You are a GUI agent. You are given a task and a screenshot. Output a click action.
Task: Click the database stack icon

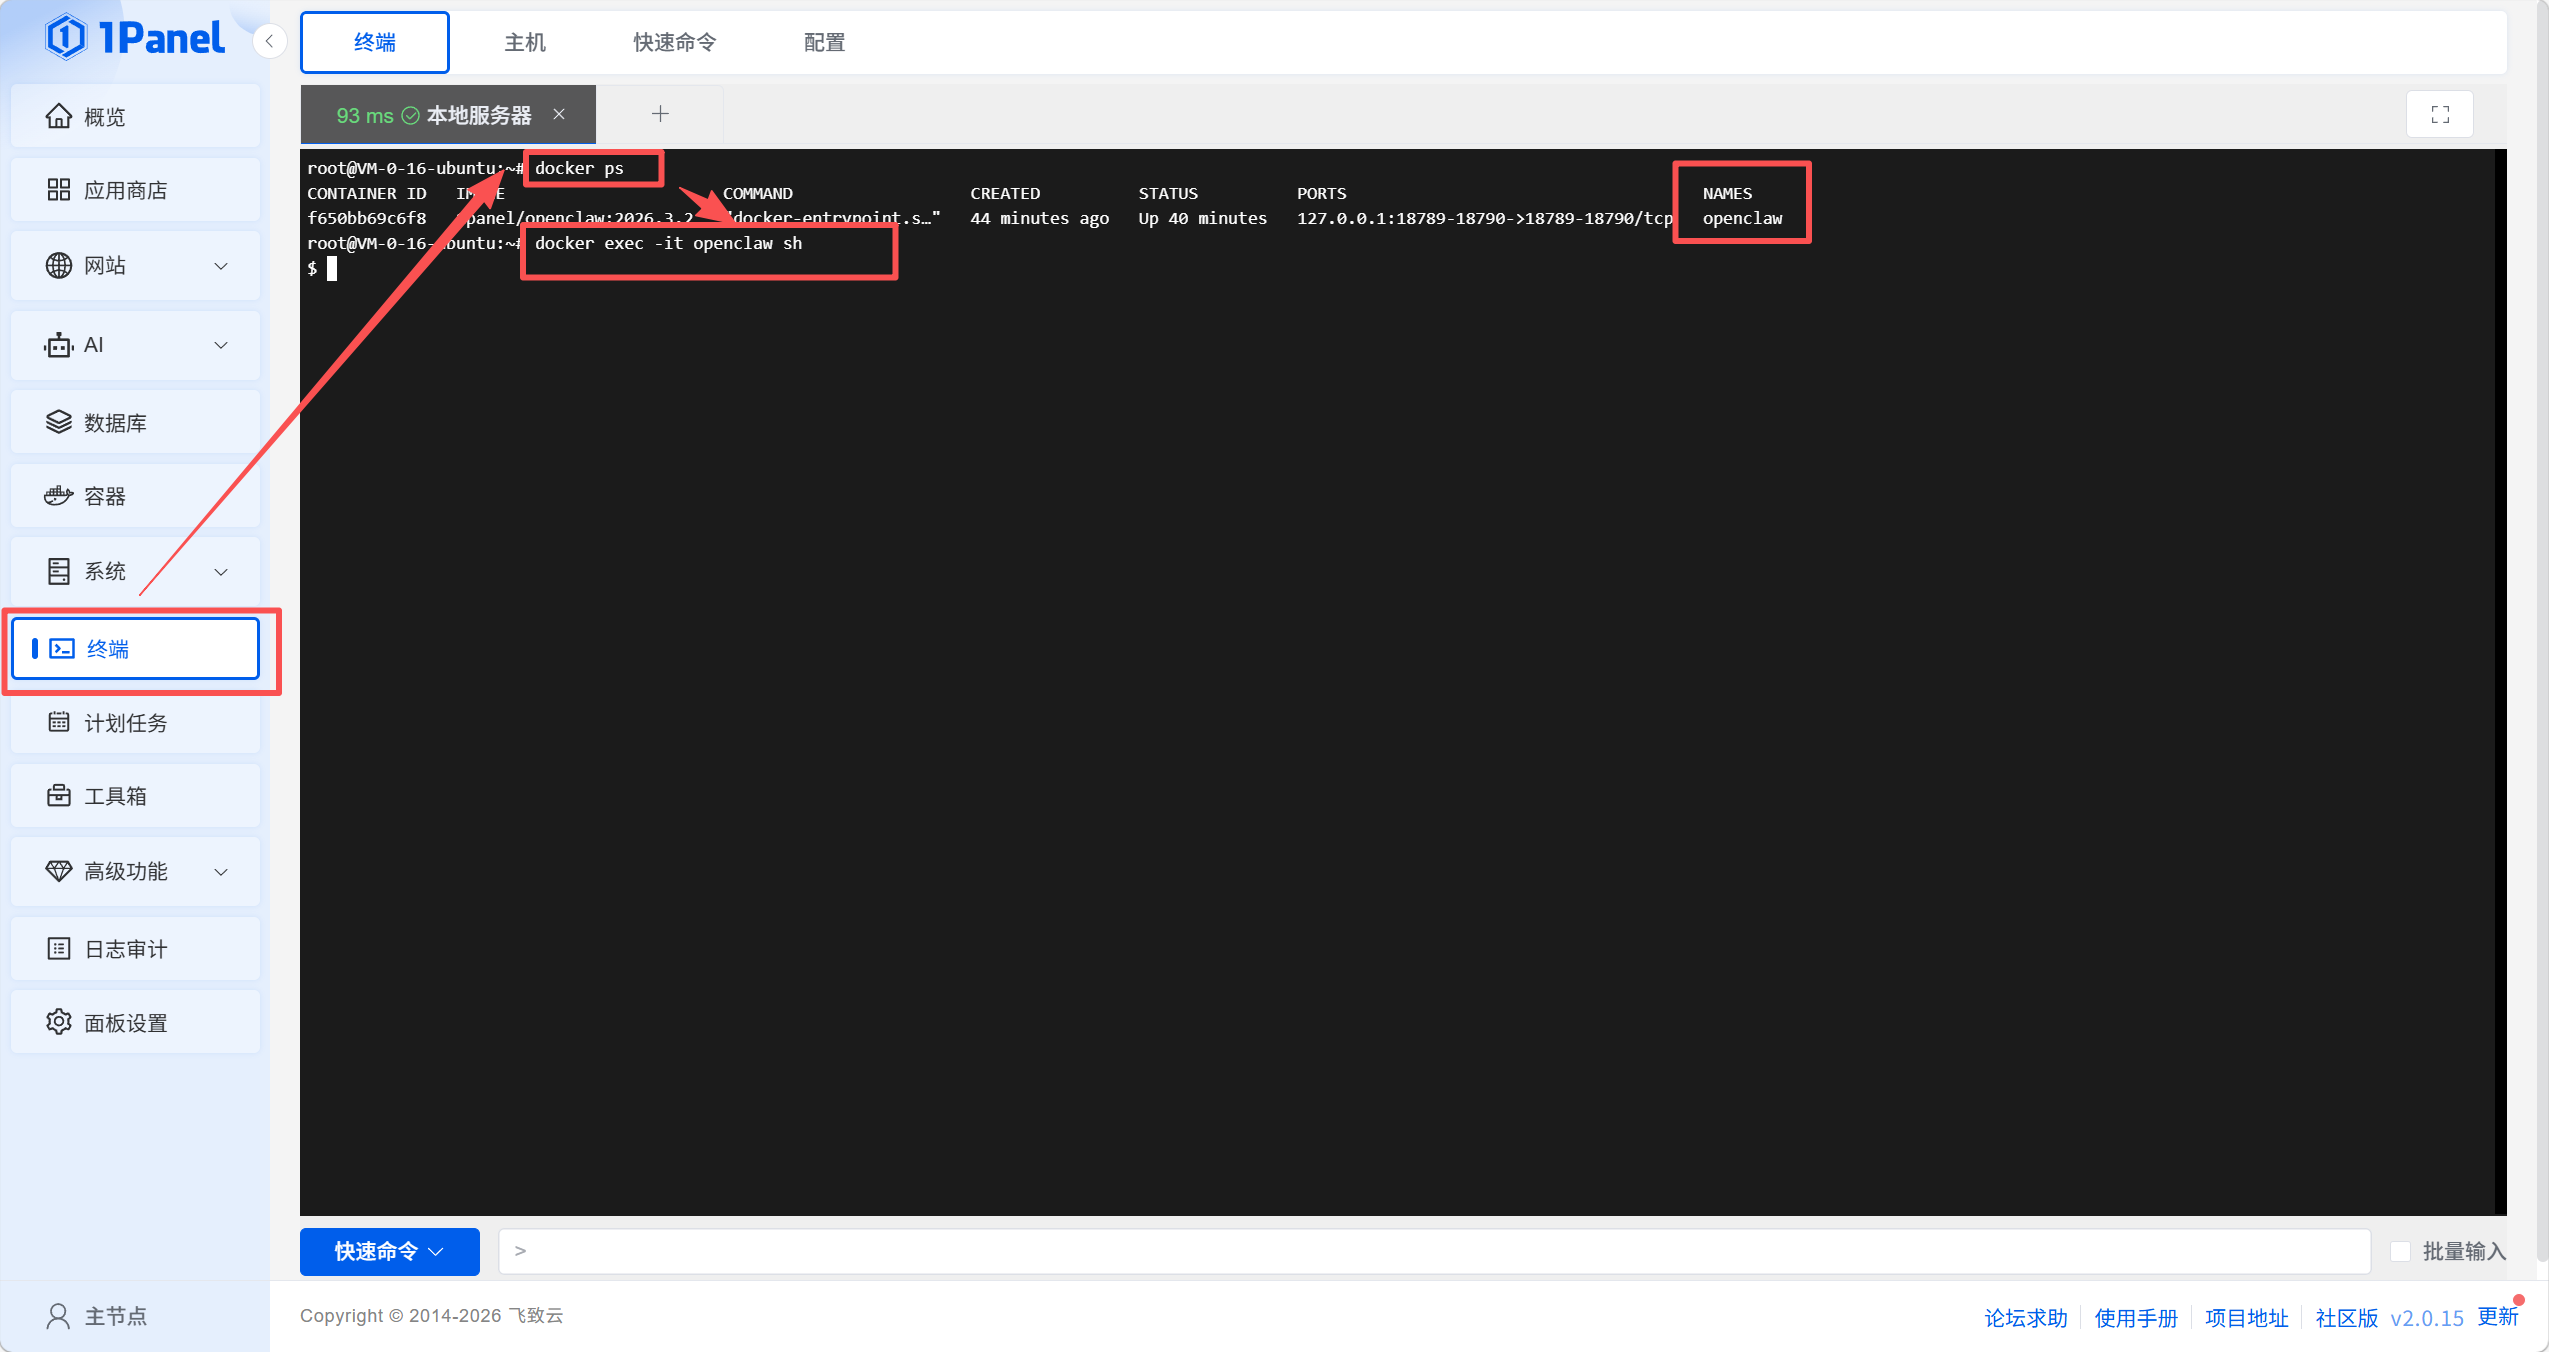point(59,422)
